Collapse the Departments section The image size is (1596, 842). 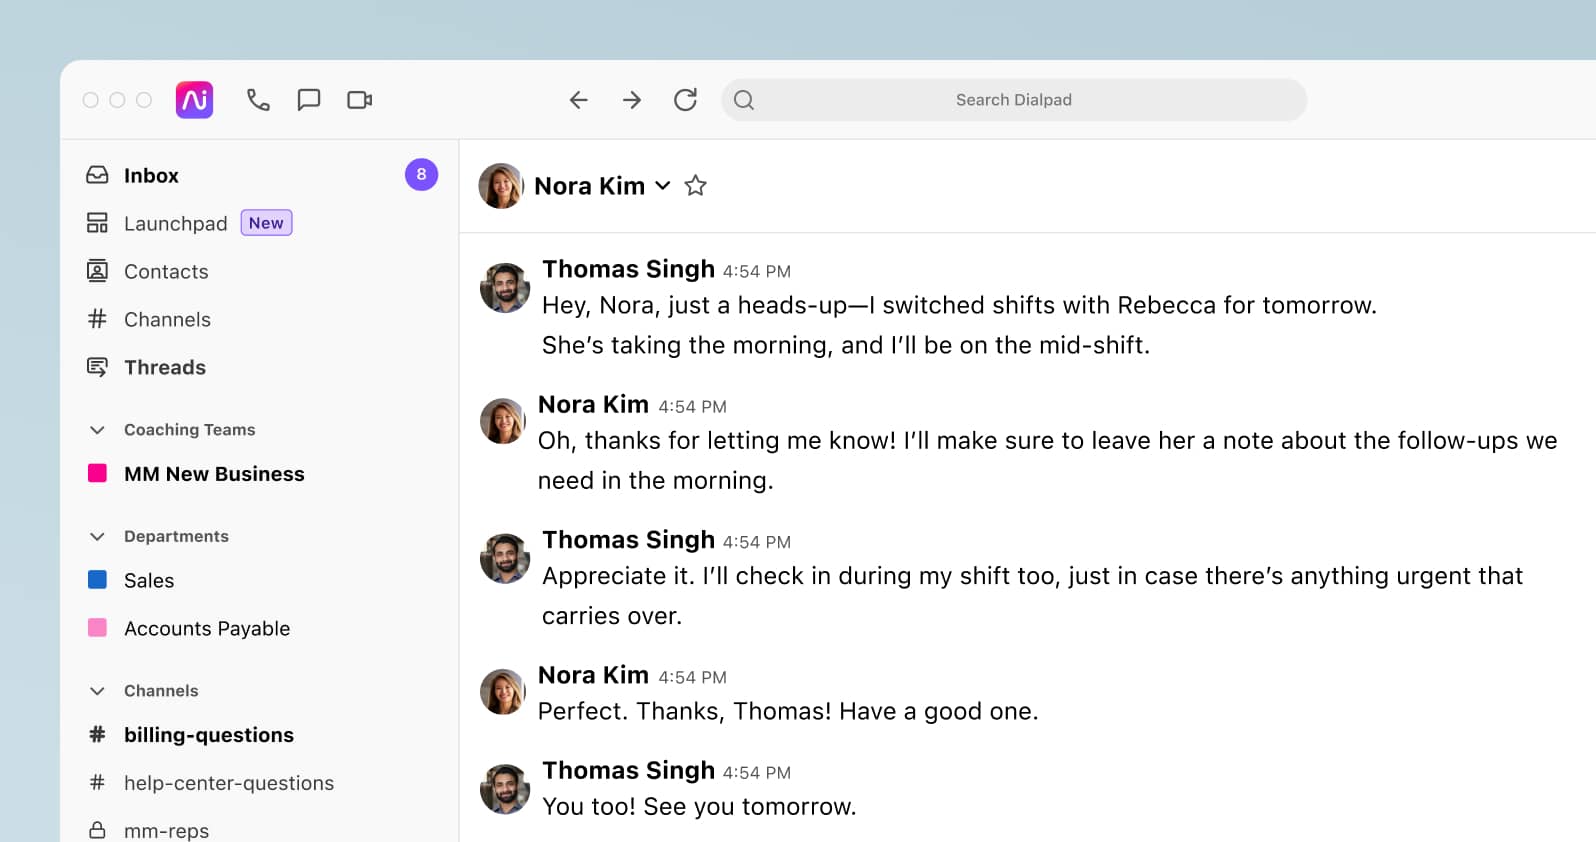[x=97, y=537]
